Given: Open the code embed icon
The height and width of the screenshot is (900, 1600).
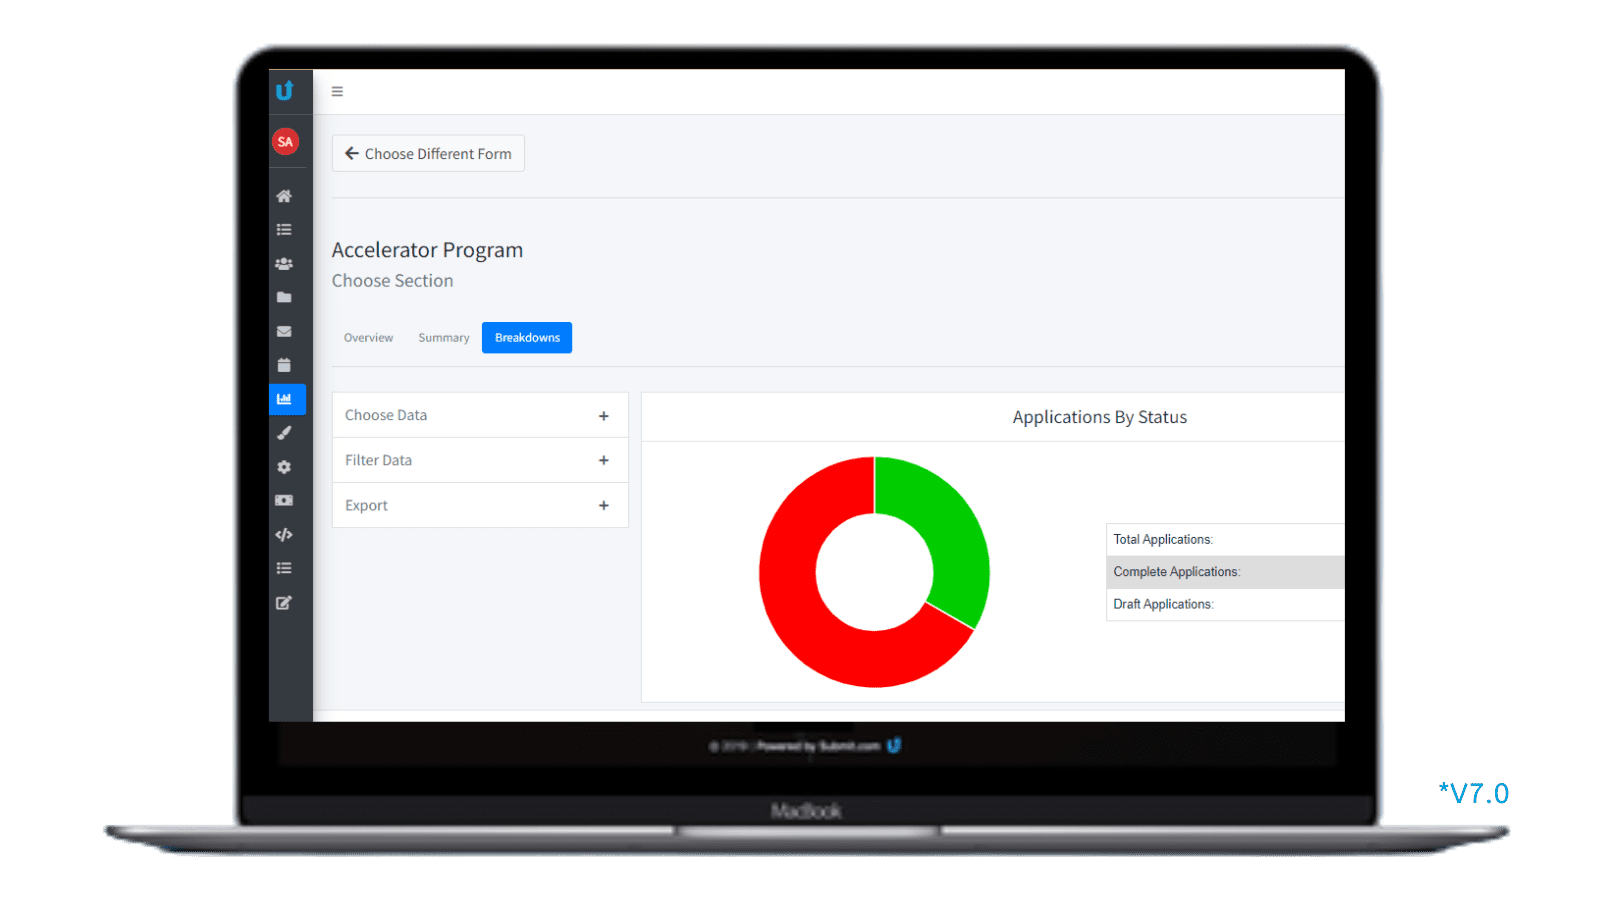Looking at the screenshot, I should click(x=284, y=534).
